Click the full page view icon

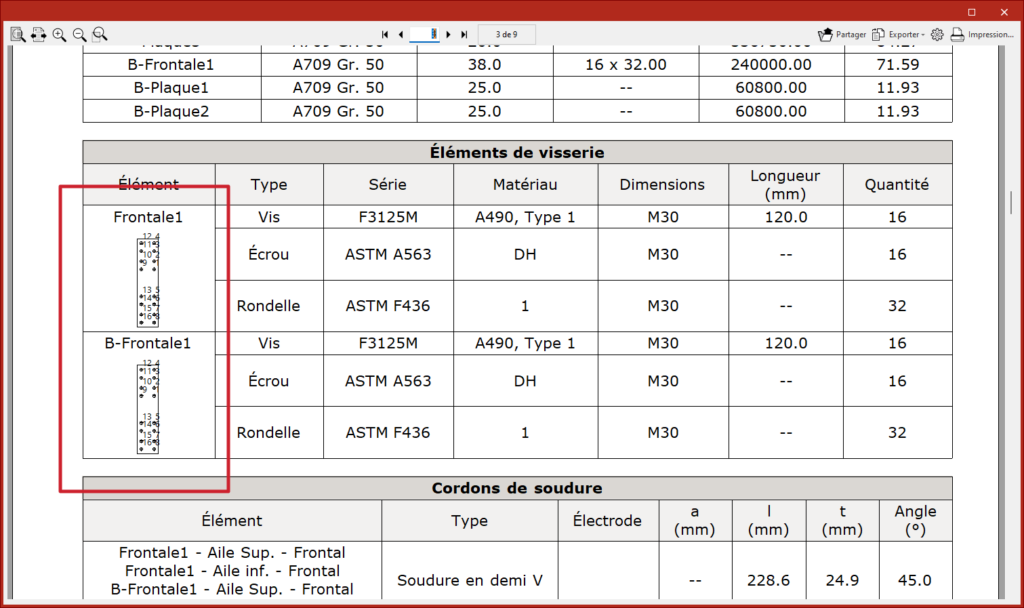point(18,35)
